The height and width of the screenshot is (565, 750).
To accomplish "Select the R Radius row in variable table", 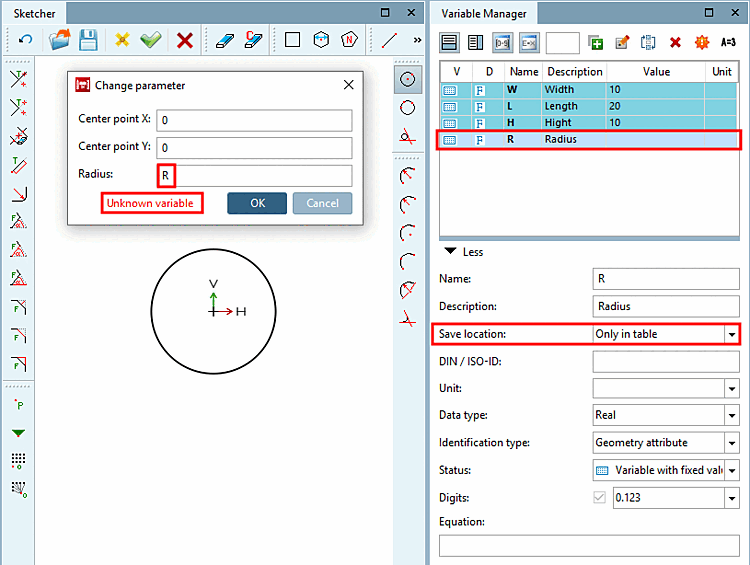I will pos(589,139).
